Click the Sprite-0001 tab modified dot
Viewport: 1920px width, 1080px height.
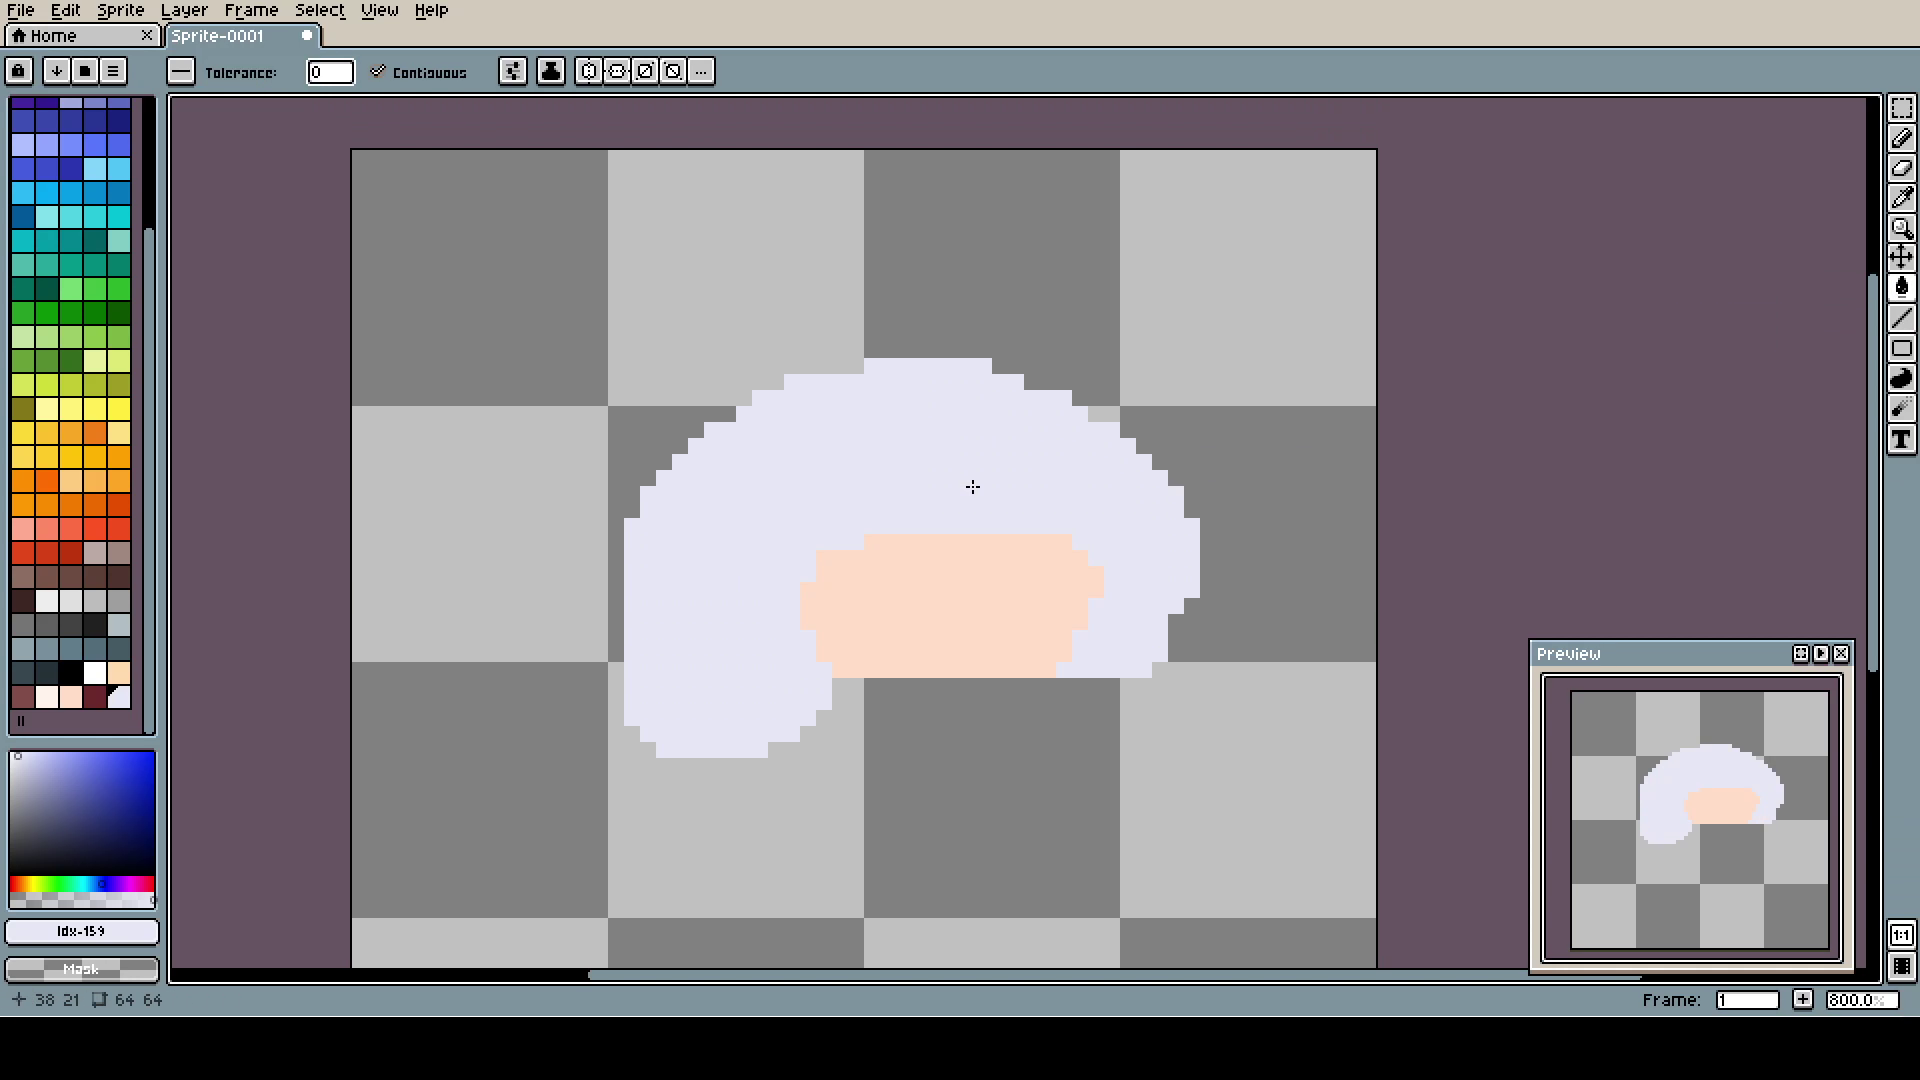[x=307, y=36]
